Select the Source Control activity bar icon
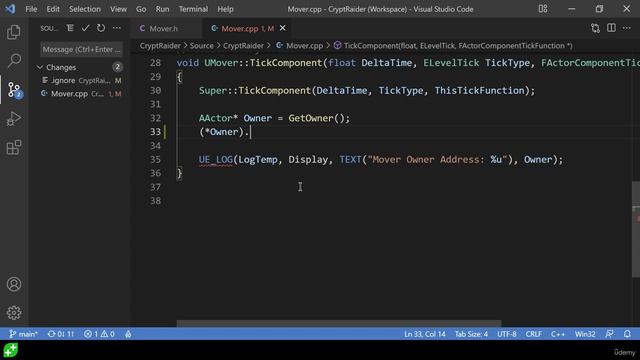The width and height of the screenshot is (640, 360). [x=14, y=90]
